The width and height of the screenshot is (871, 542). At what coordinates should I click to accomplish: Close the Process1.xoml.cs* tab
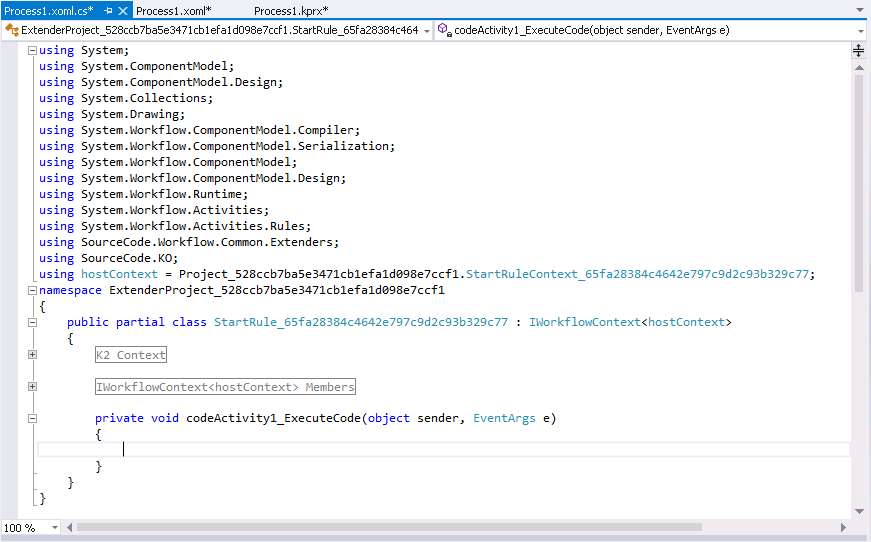tap(123, 11)
